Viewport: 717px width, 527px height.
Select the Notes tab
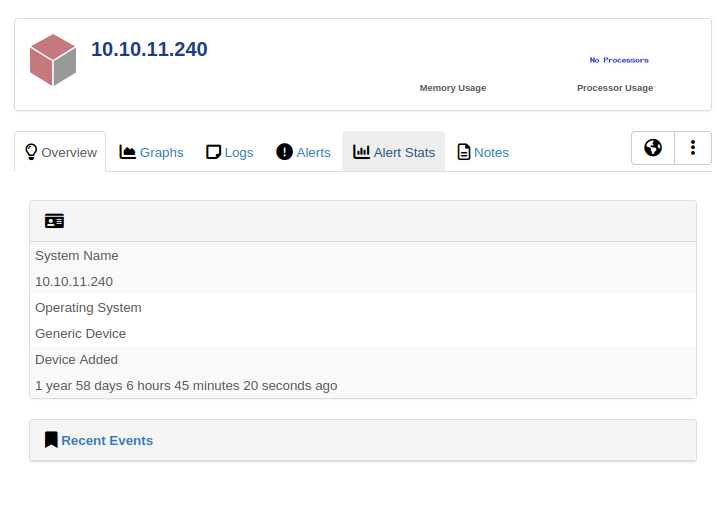pyautogui.click(x=491, y=153)
